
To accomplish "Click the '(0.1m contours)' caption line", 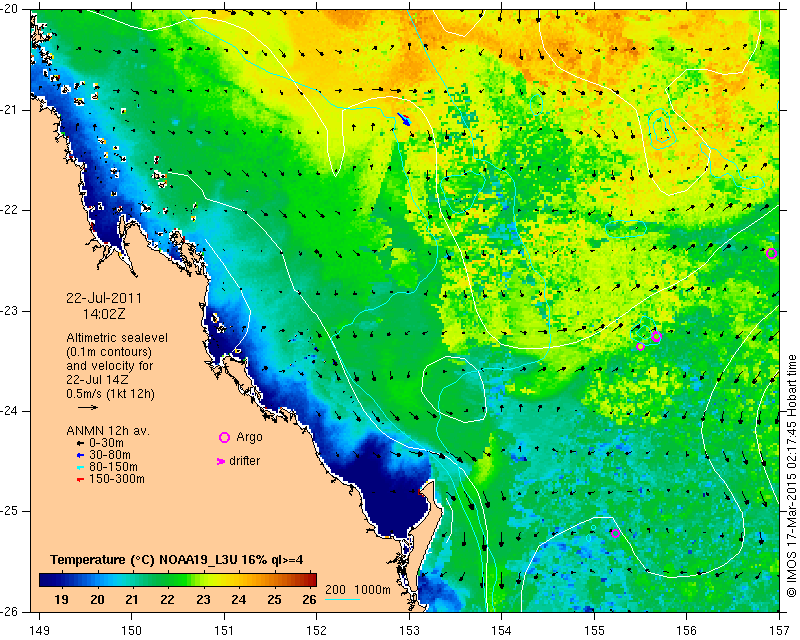I will pyautogui.click(x=109, y=352).
